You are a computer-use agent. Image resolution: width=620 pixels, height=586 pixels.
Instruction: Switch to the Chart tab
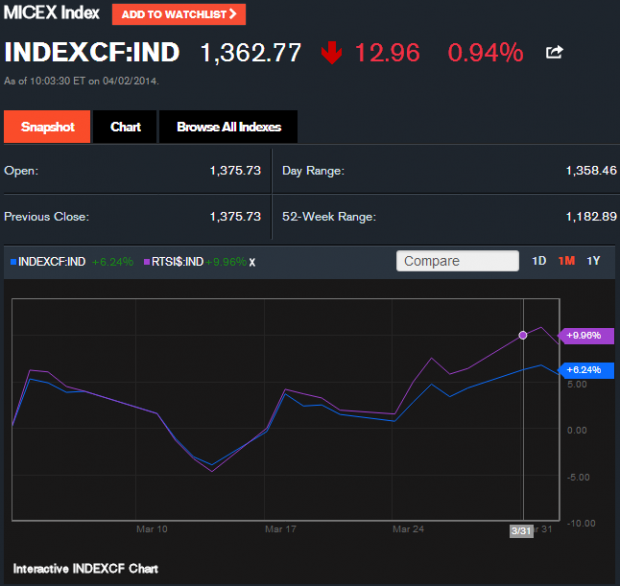[x=125, y=127]
